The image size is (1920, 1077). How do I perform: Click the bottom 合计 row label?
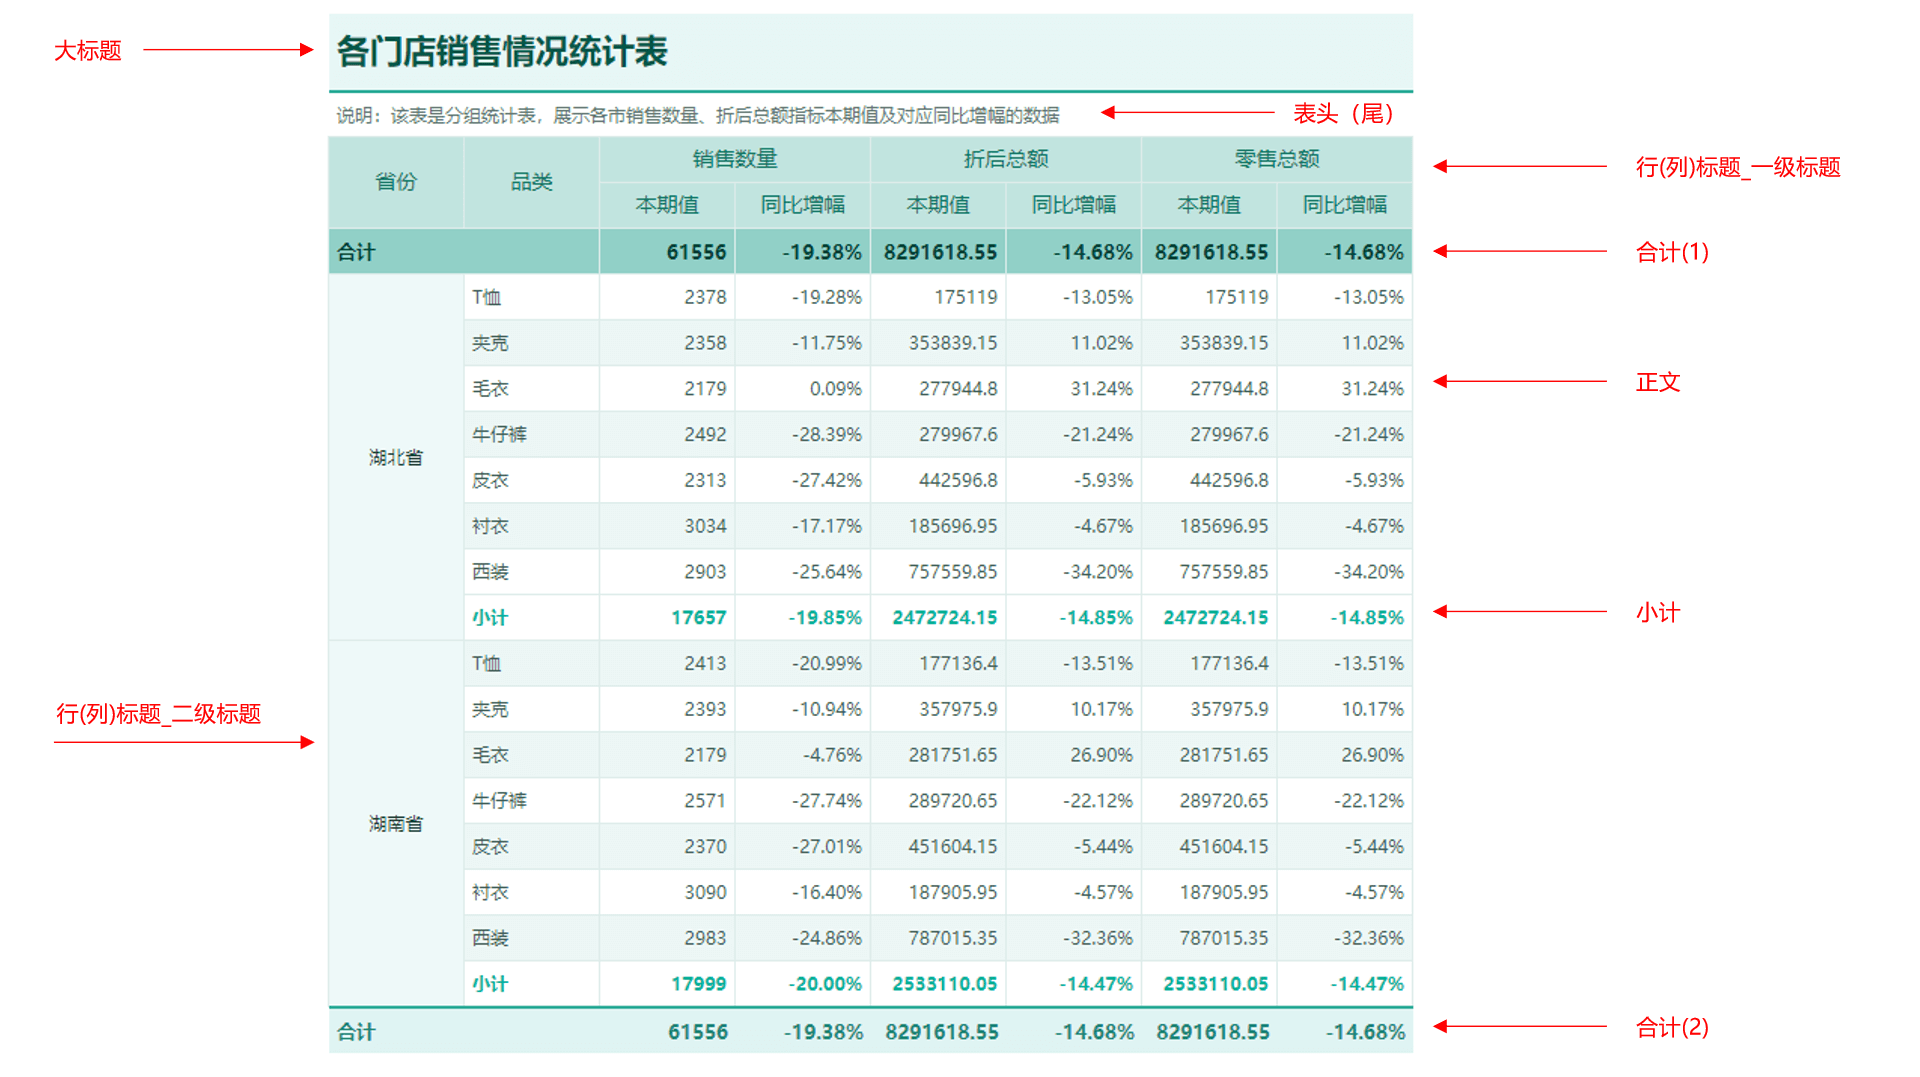(356, 1032)
